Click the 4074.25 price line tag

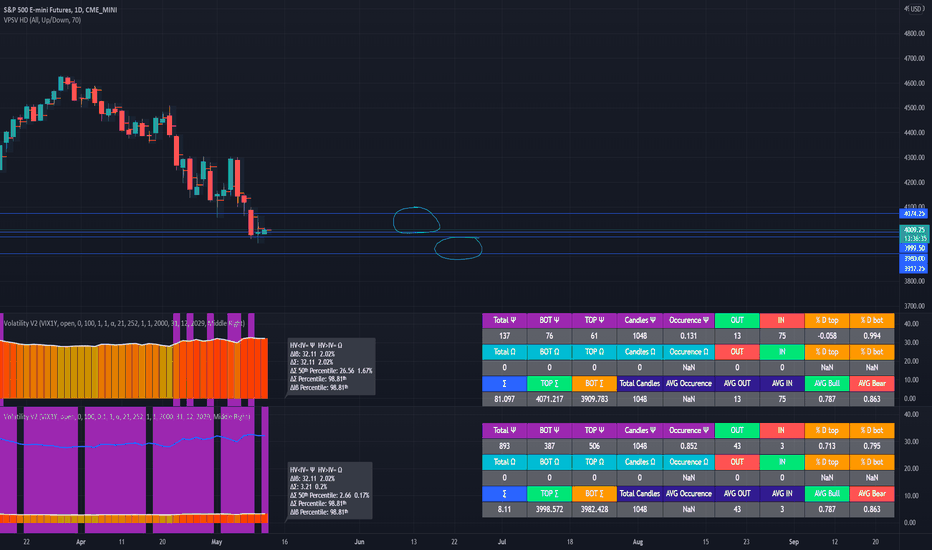click(914, 213)
